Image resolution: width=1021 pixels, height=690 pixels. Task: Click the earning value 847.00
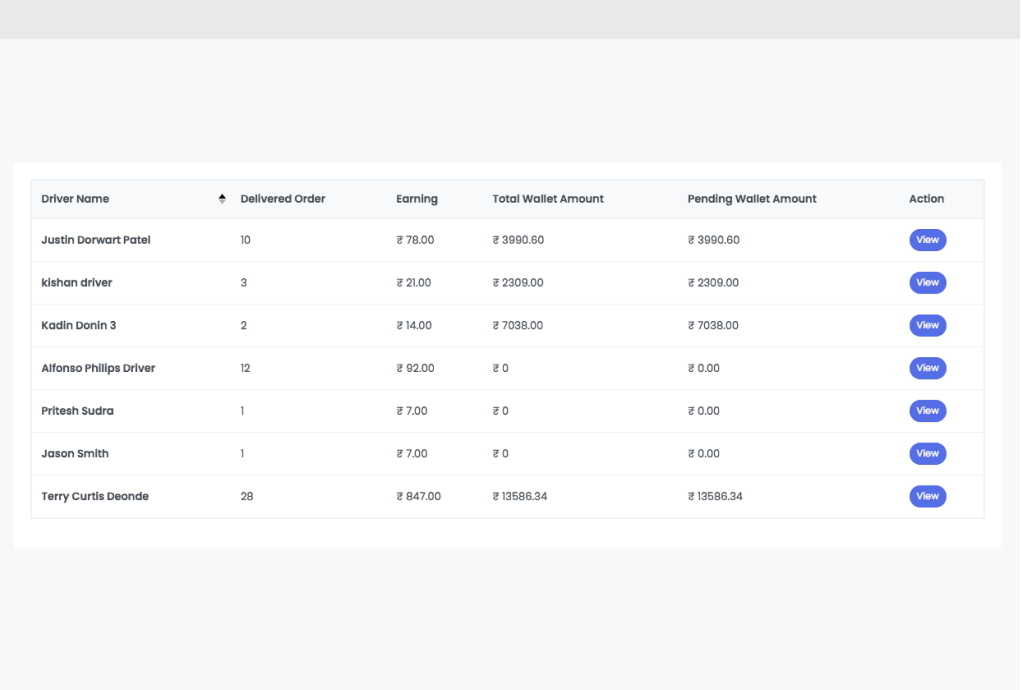tap(419, 496)
